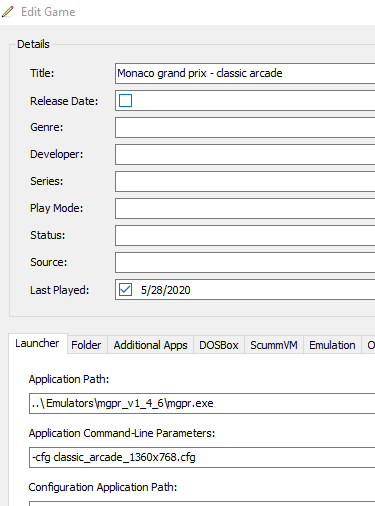
Task: Enable the Release Date checkbox
Action: [x=125, y=100]
